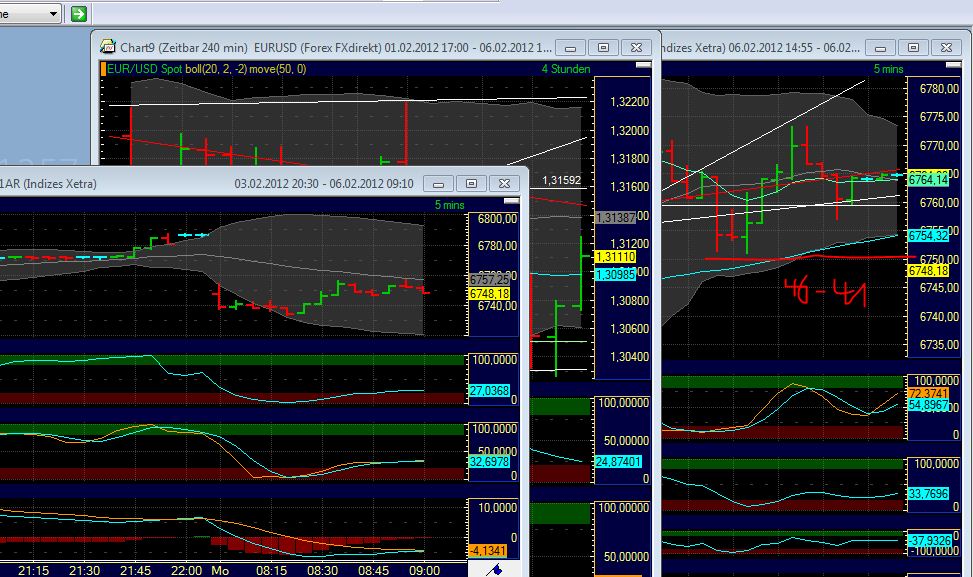The height and width of the screenshot is (577, 973).
Task: Click the orange marker beside EUR/USD Spot
Action: pos(103,69)
